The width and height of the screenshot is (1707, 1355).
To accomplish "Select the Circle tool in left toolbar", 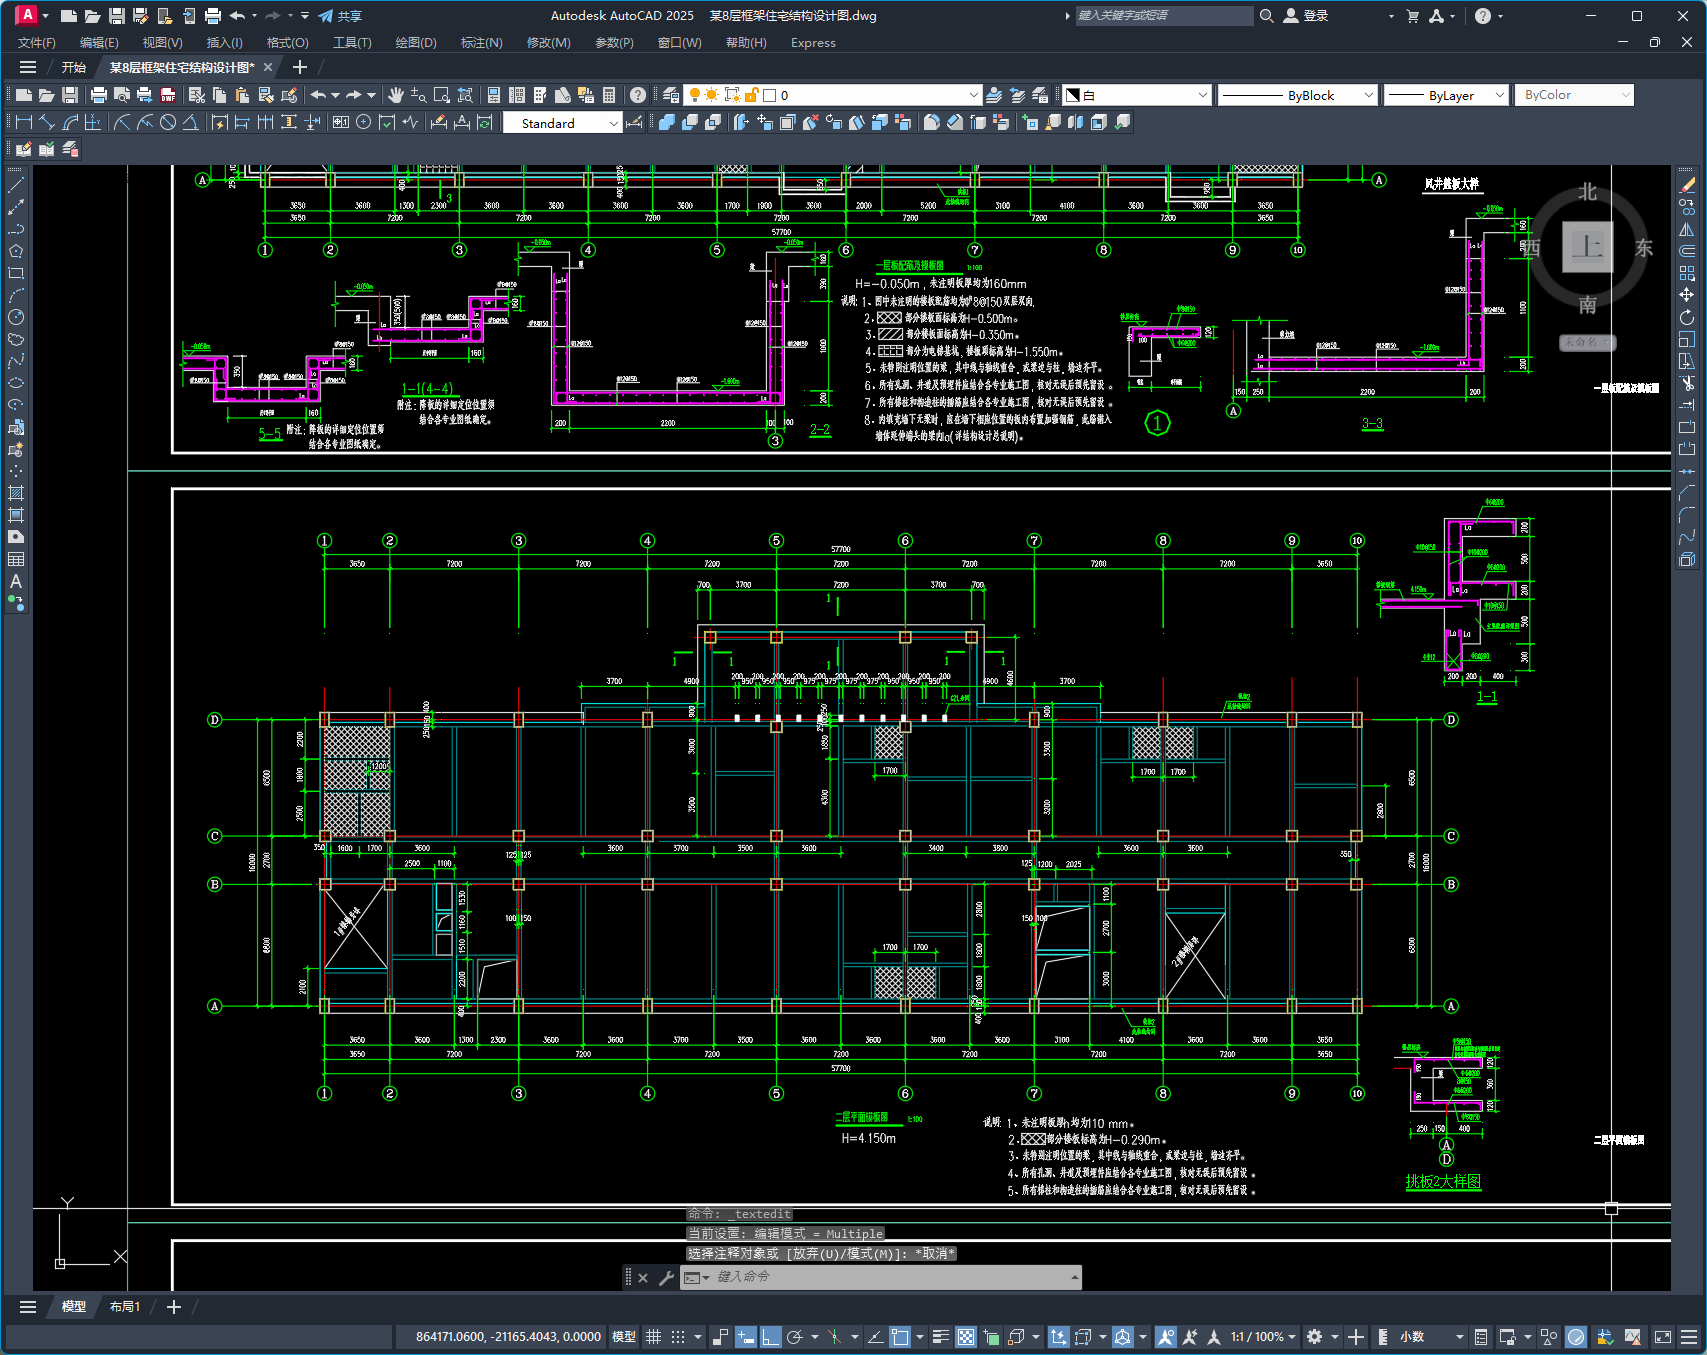I will 16,317.
